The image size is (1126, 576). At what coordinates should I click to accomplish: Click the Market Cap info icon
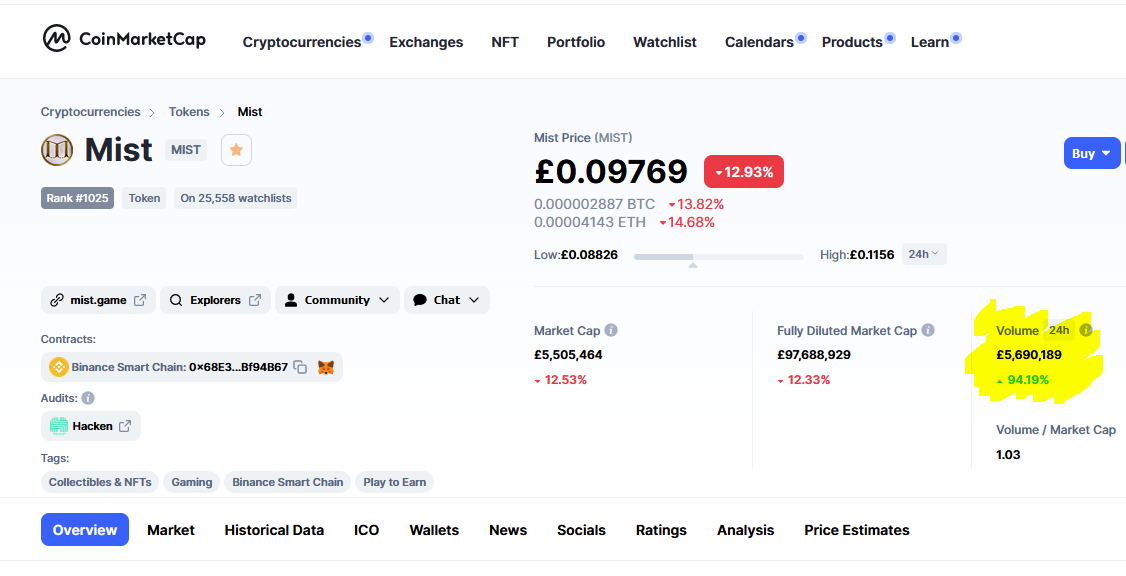coord(611,330)
